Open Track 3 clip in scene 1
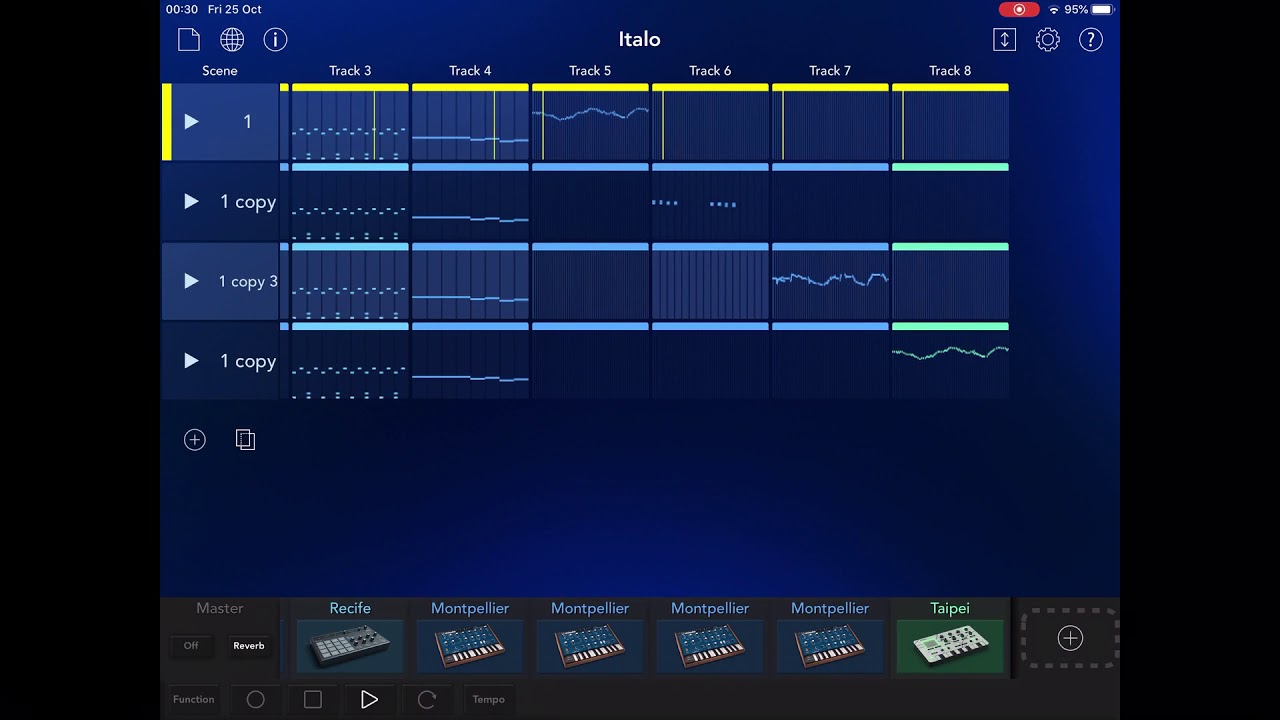Screen dimensions: 1280x720 (x=350, y=122)
